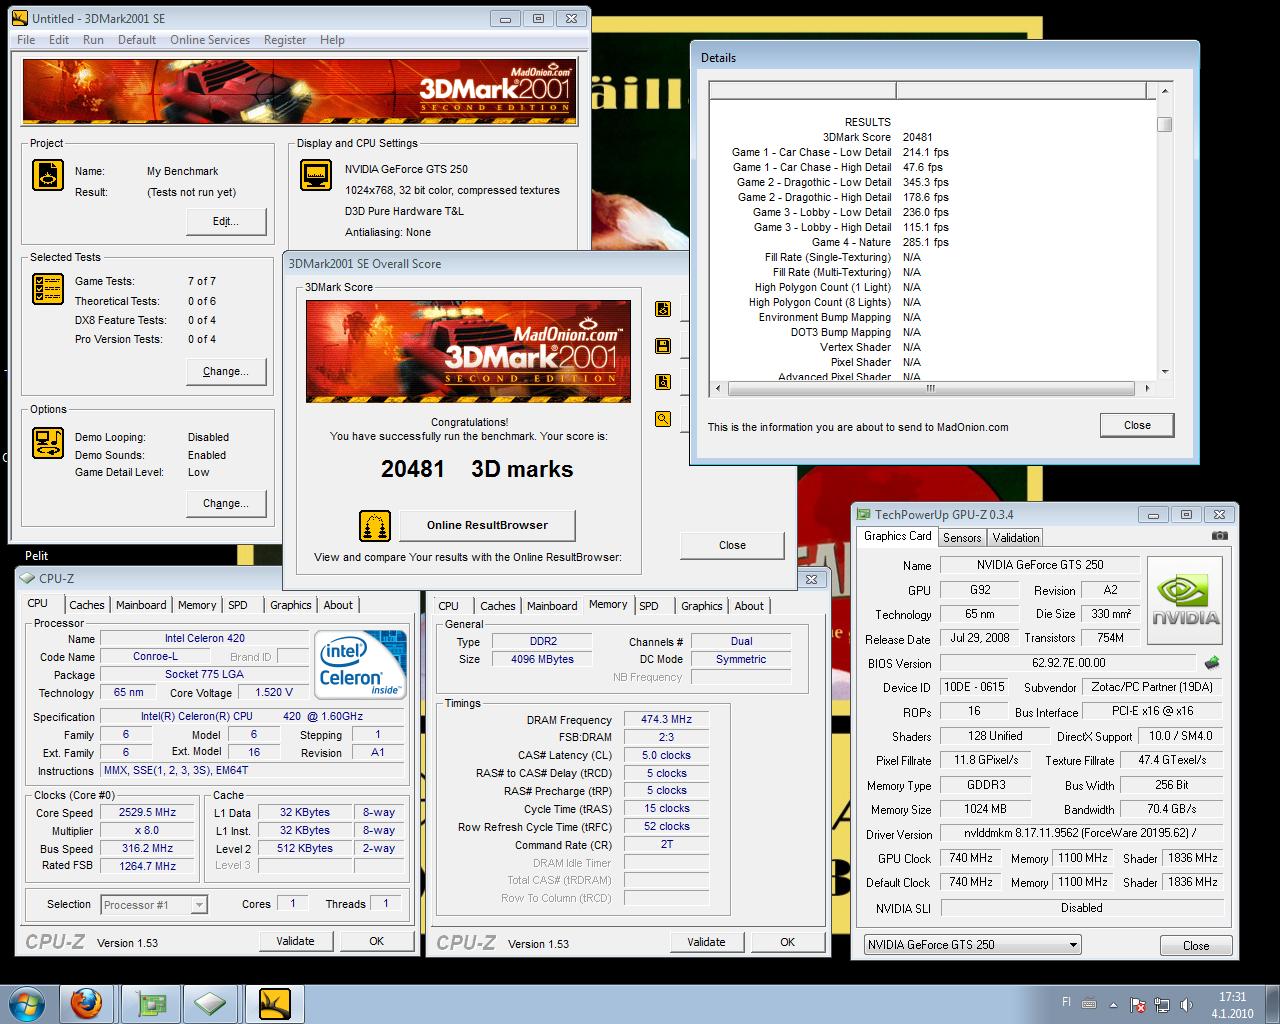Switch to SPD tab in left CPU-Z window
The height and width of the screenshot is (1024, 1280).
click(x=238, y=605)
